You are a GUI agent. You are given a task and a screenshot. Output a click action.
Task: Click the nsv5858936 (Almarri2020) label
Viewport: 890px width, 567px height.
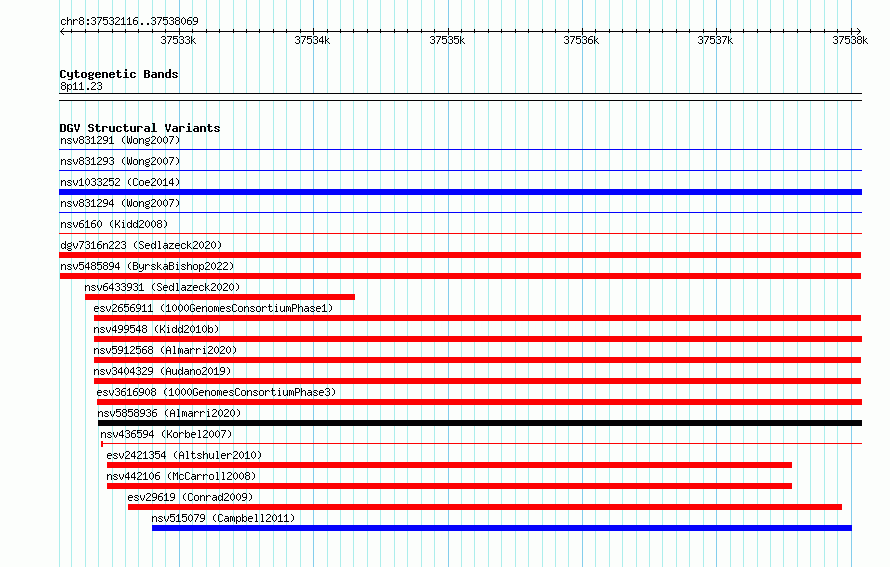point(169,413)
